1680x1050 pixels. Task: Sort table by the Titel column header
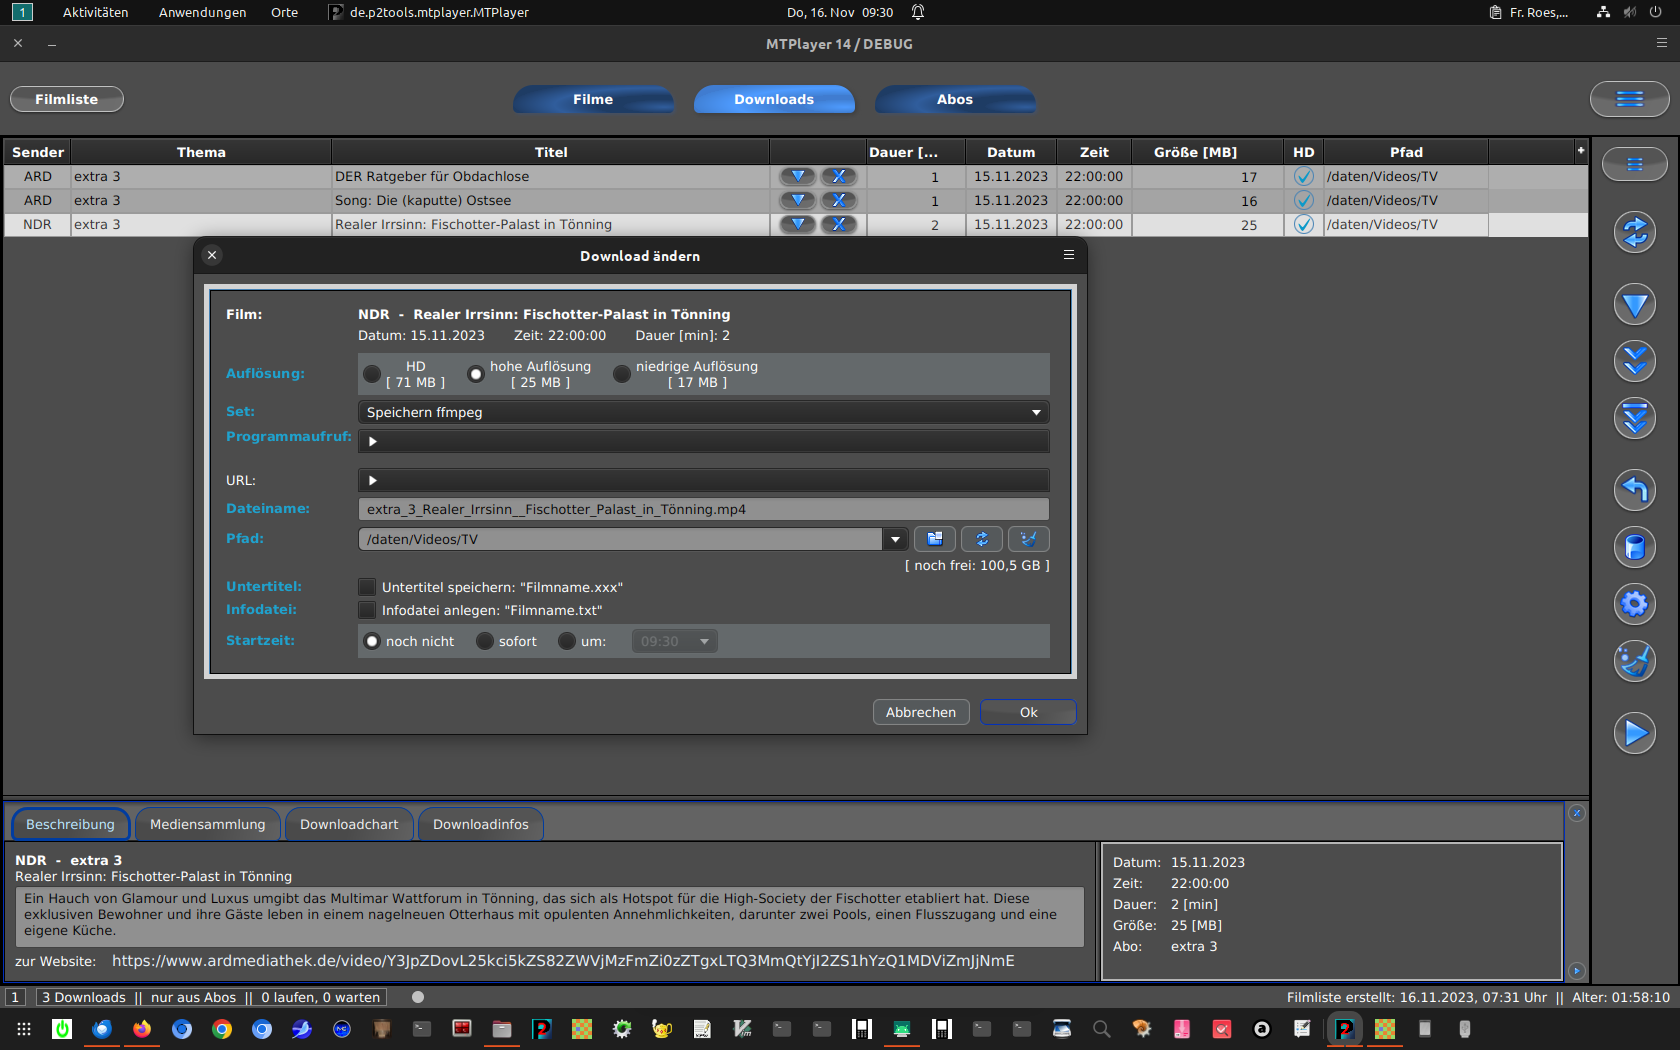(x=551, y=152)
